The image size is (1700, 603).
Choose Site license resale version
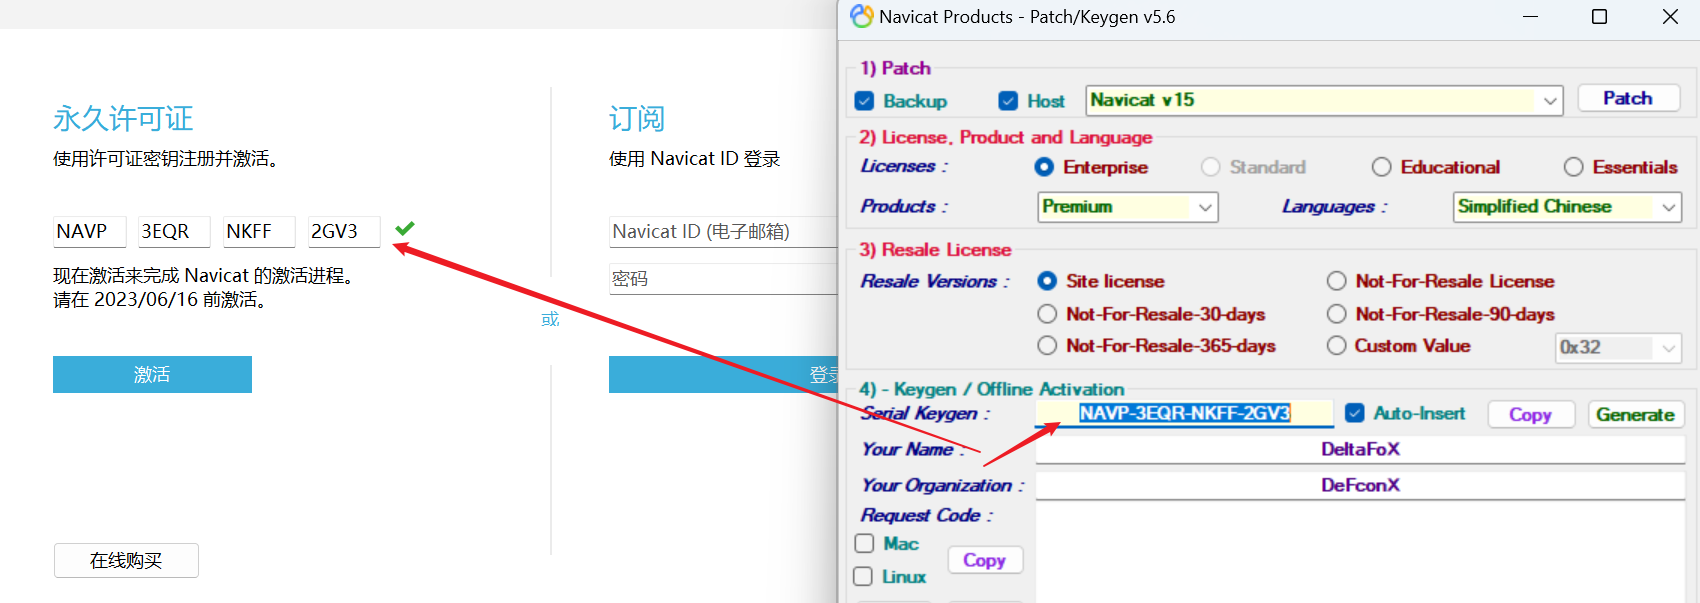1047,281
